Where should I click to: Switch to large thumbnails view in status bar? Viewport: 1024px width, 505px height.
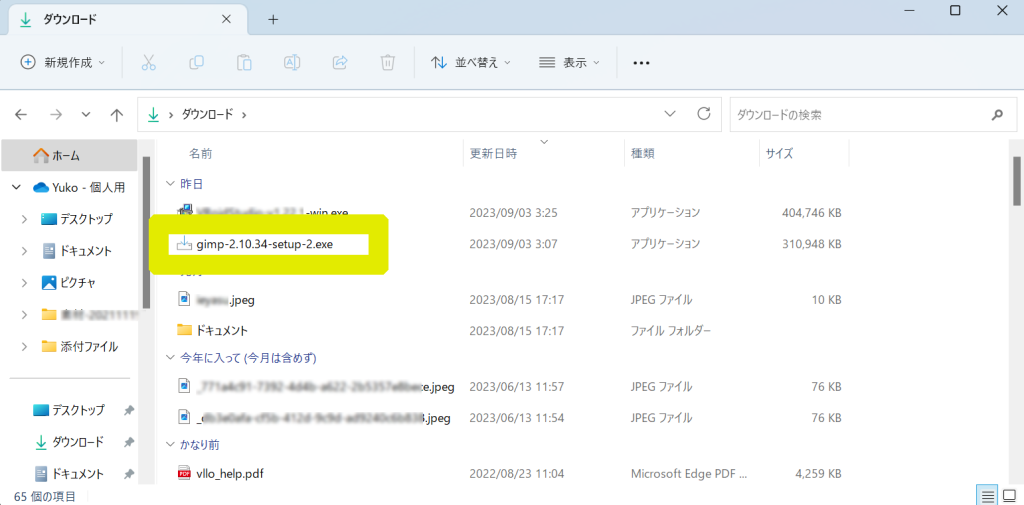[1009, 495]
